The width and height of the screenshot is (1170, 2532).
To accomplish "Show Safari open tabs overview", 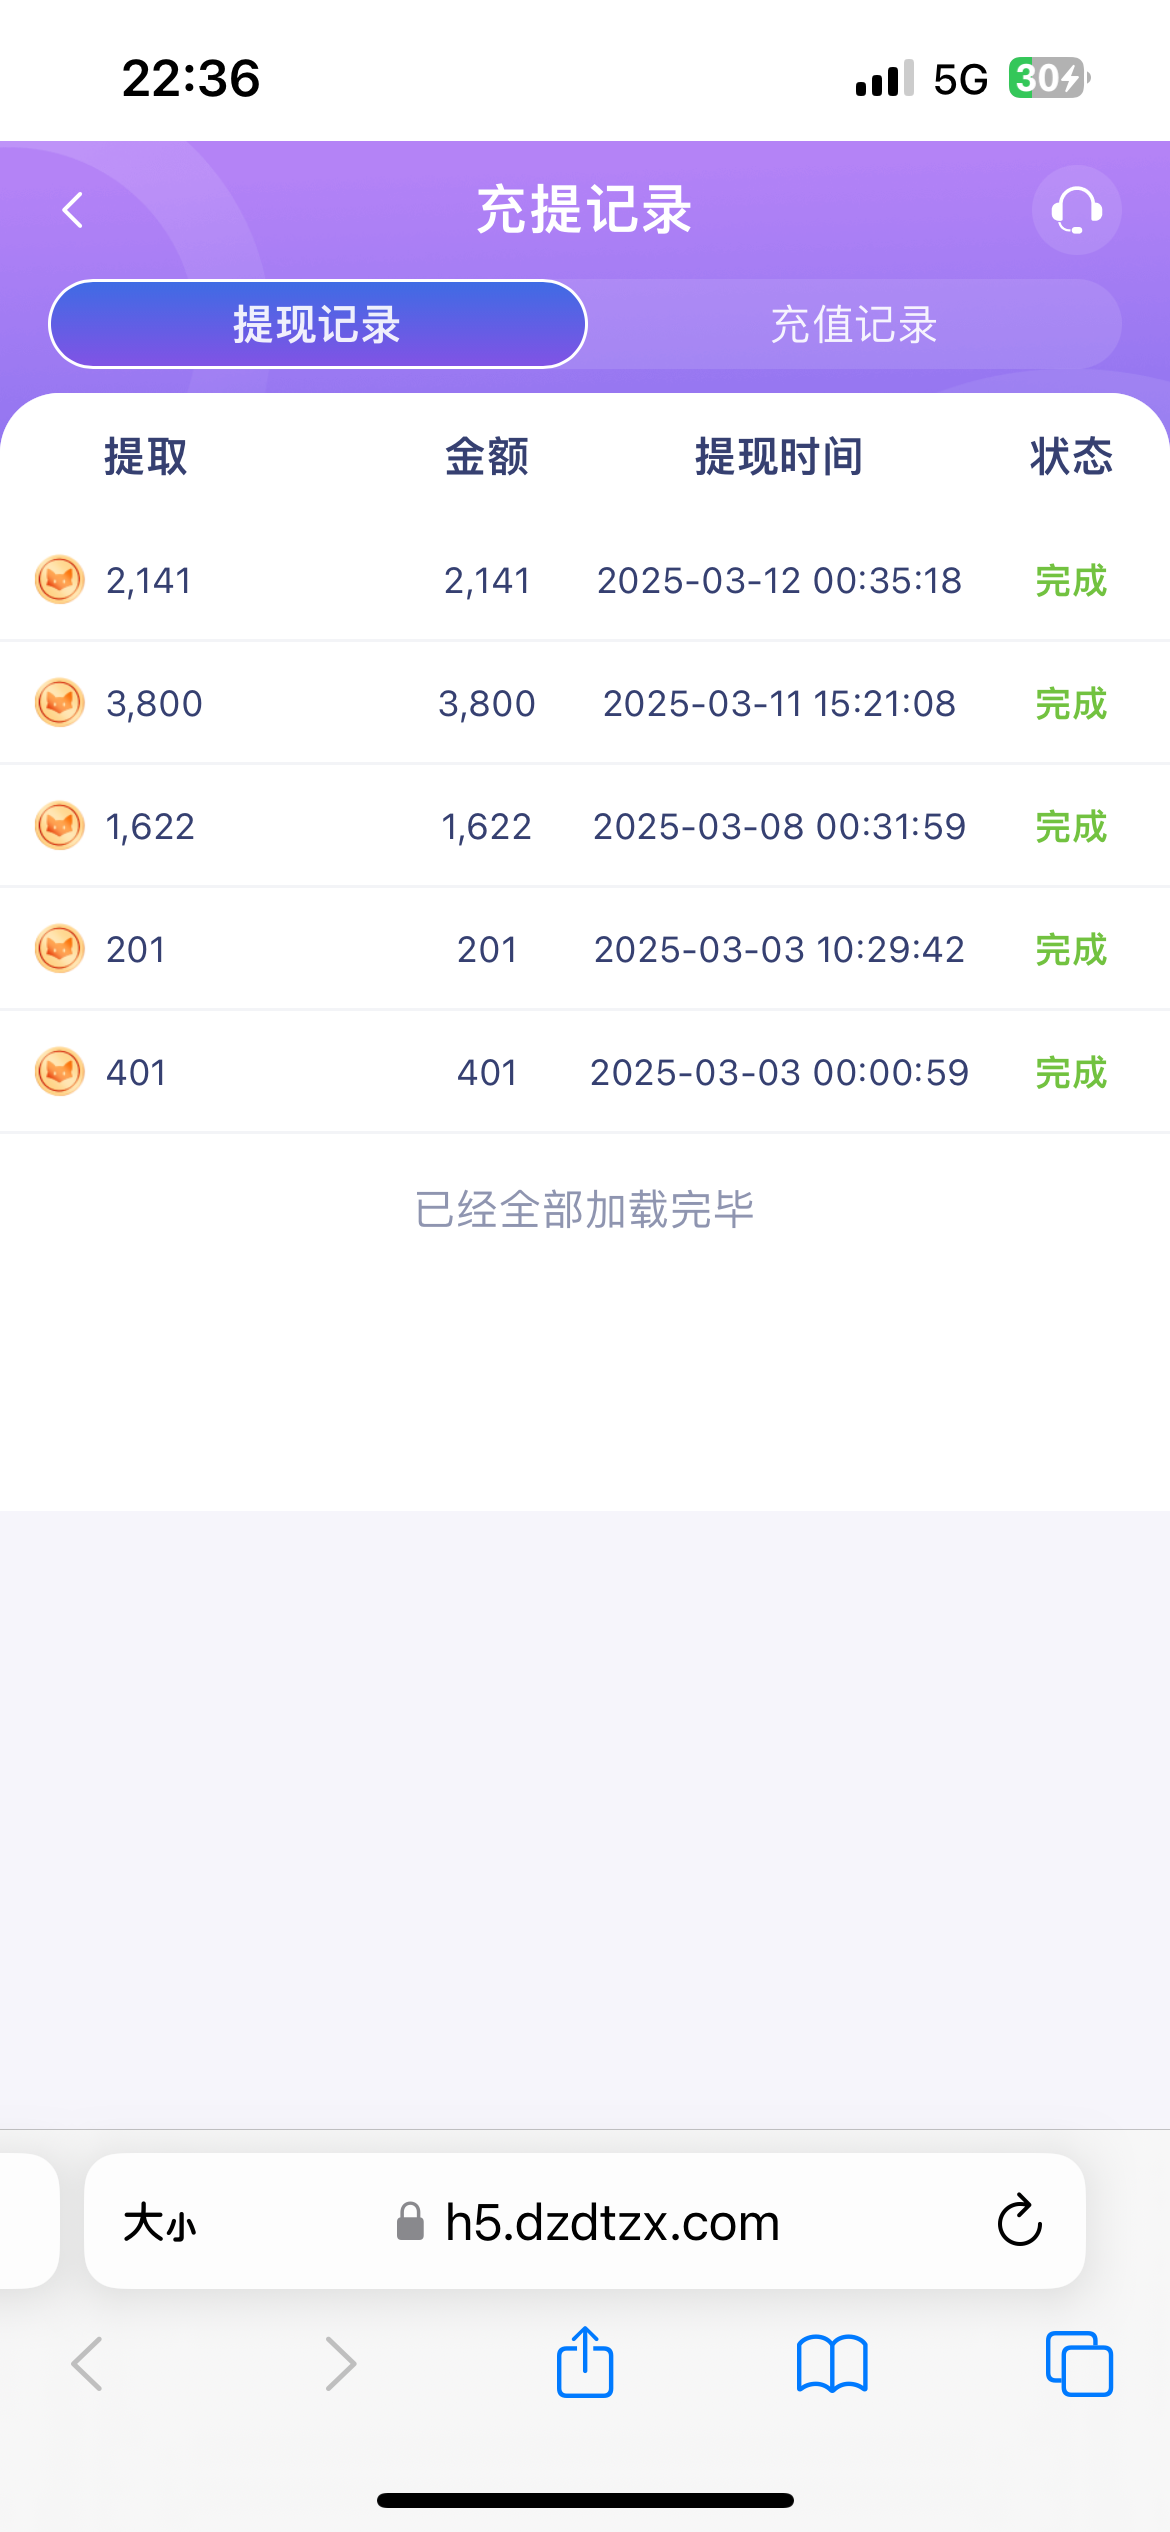I will [1079, 2364].
